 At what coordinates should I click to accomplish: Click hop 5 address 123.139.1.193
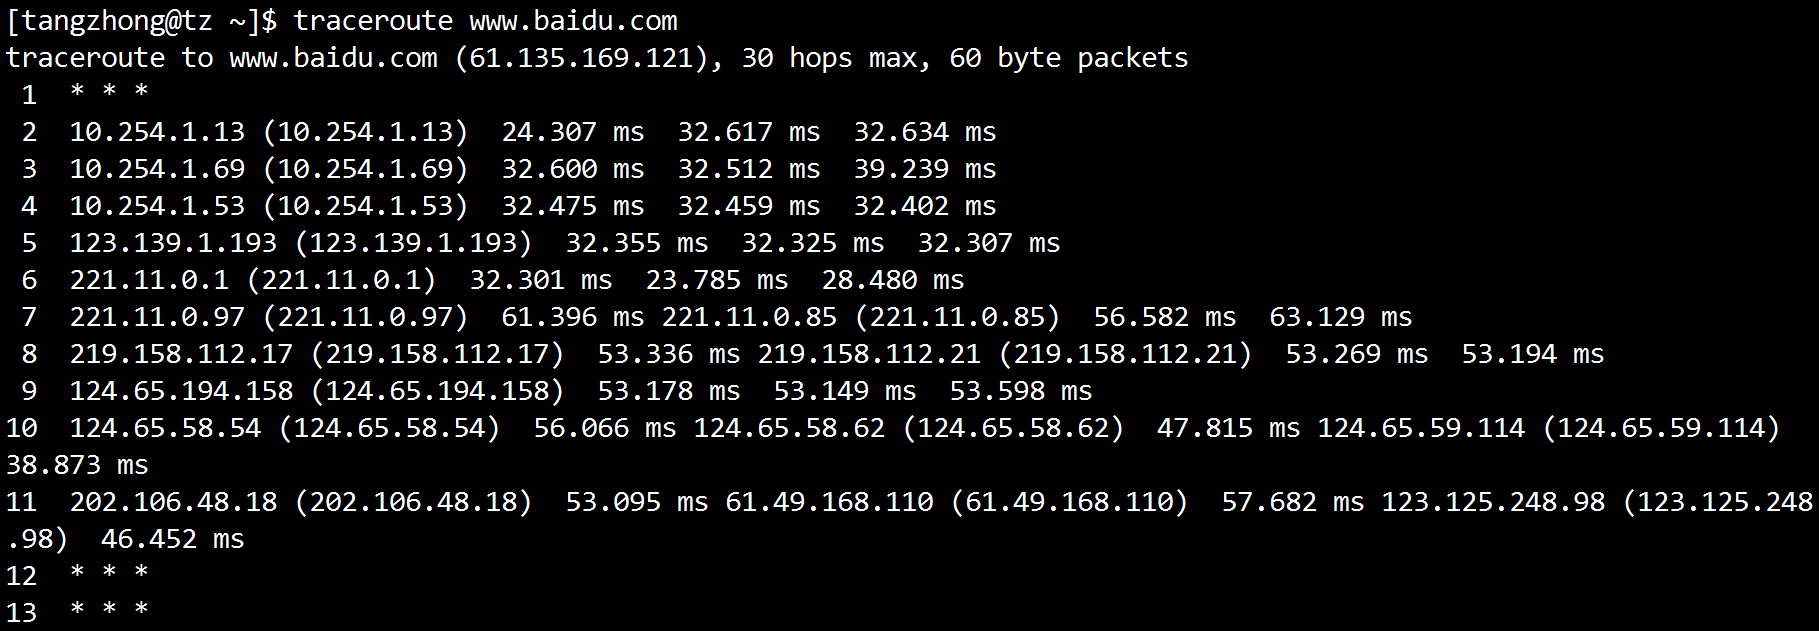pos(173,243)
